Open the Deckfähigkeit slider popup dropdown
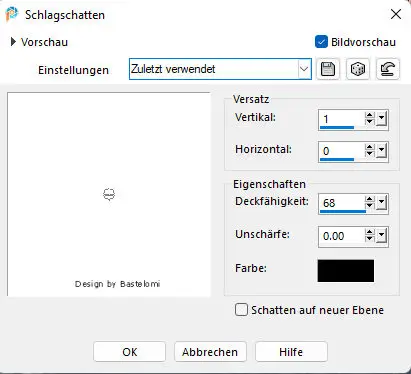Image resolution: width=411 pixels, height=374 pixels. coord(382,203)
